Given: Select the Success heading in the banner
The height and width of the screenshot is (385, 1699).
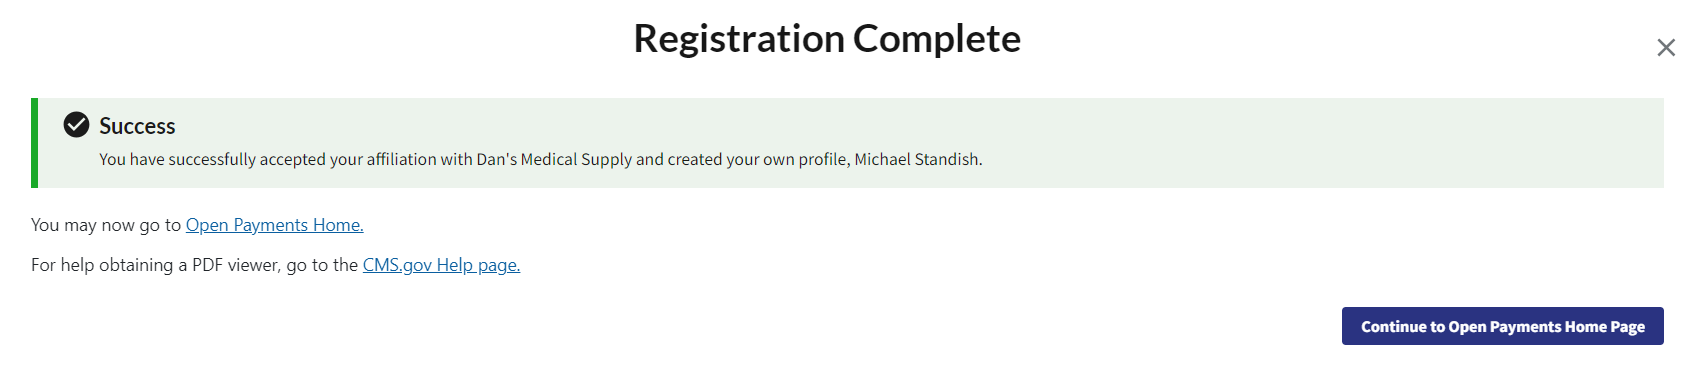Looking at the screenshot, I should coord(137,126).
